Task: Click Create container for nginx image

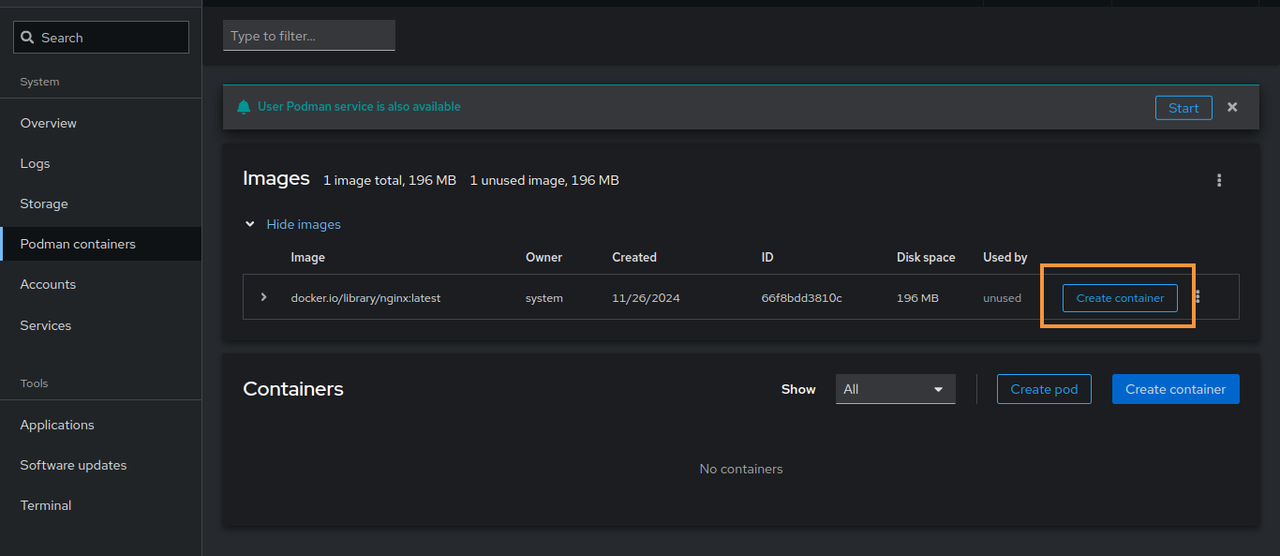Action: tap(1120, 298)
